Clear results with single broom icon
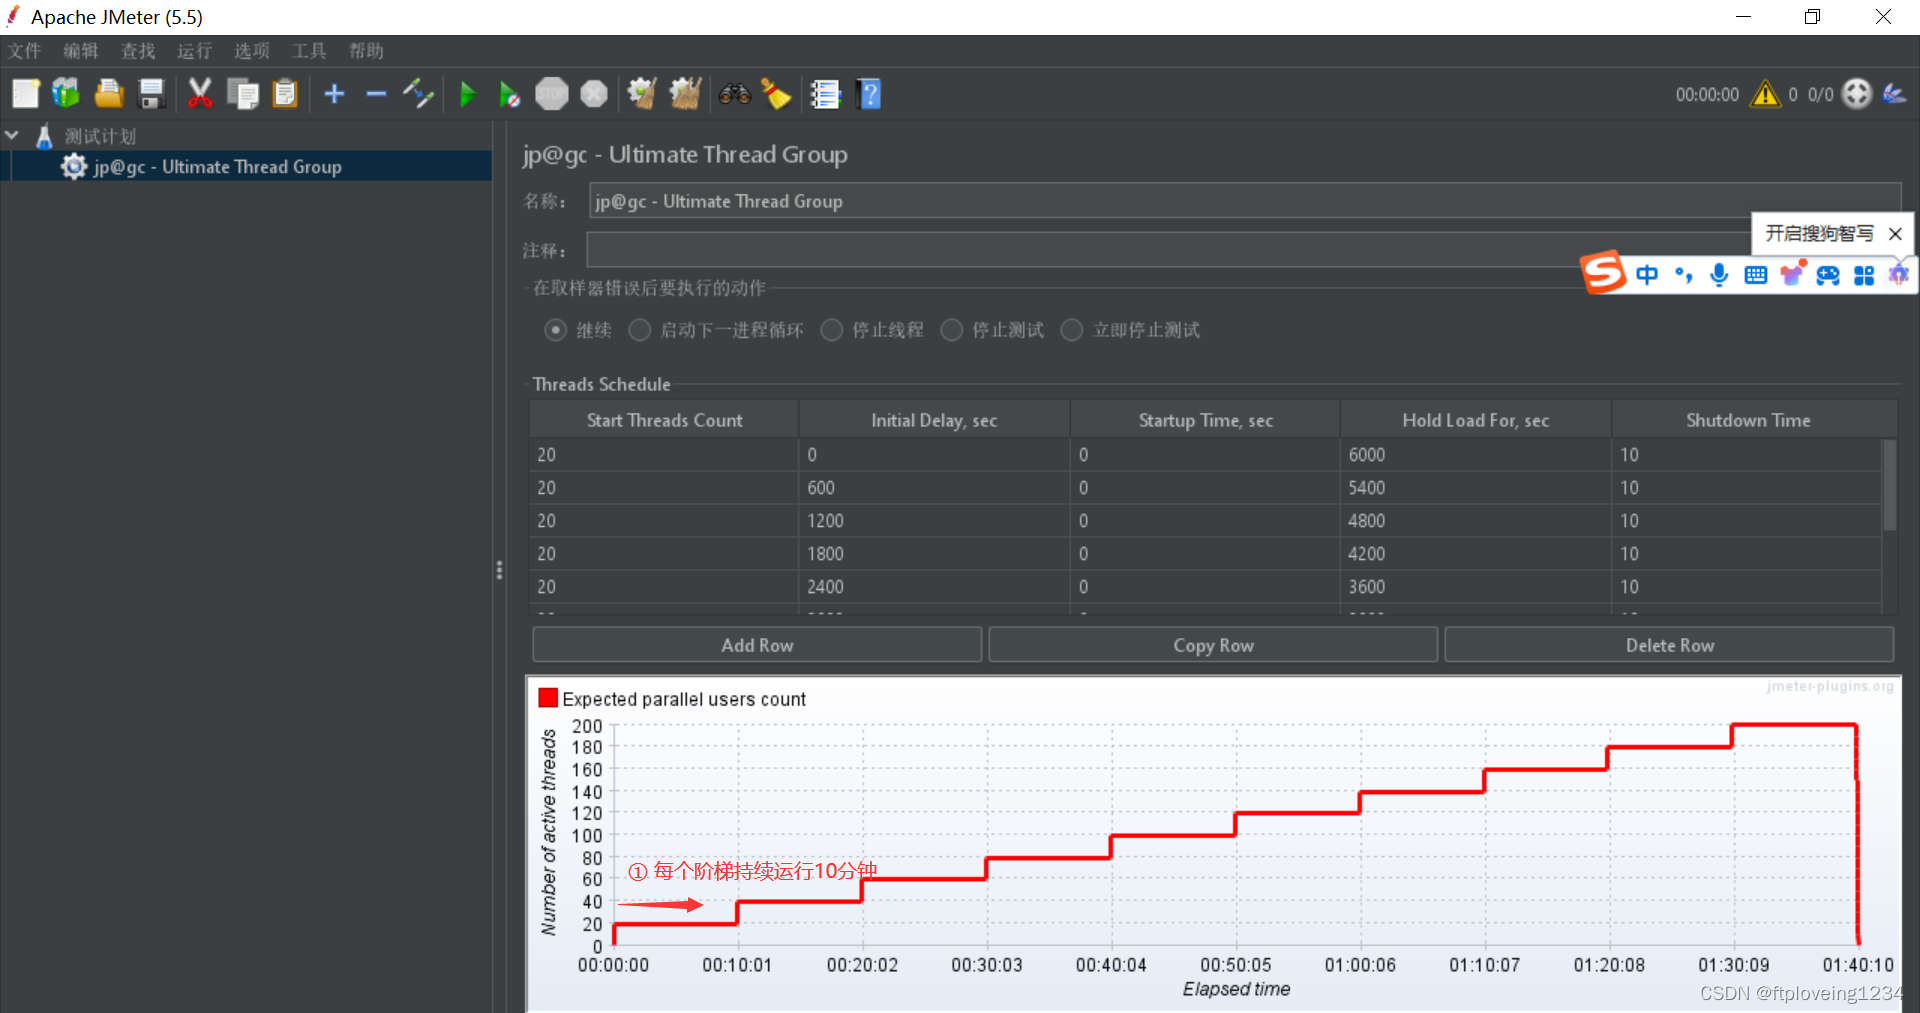This screenshot has width=1920, height=1013. (642, 94)
